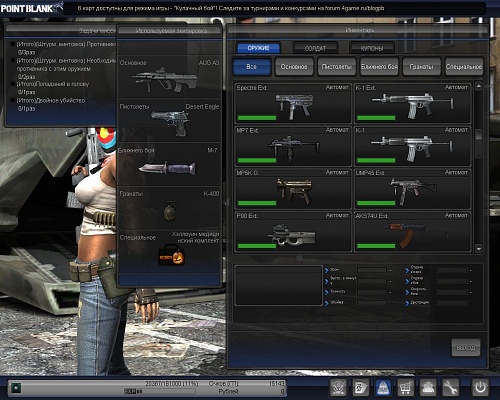Click the inventory scrollbar thumb

coord(479,143)
